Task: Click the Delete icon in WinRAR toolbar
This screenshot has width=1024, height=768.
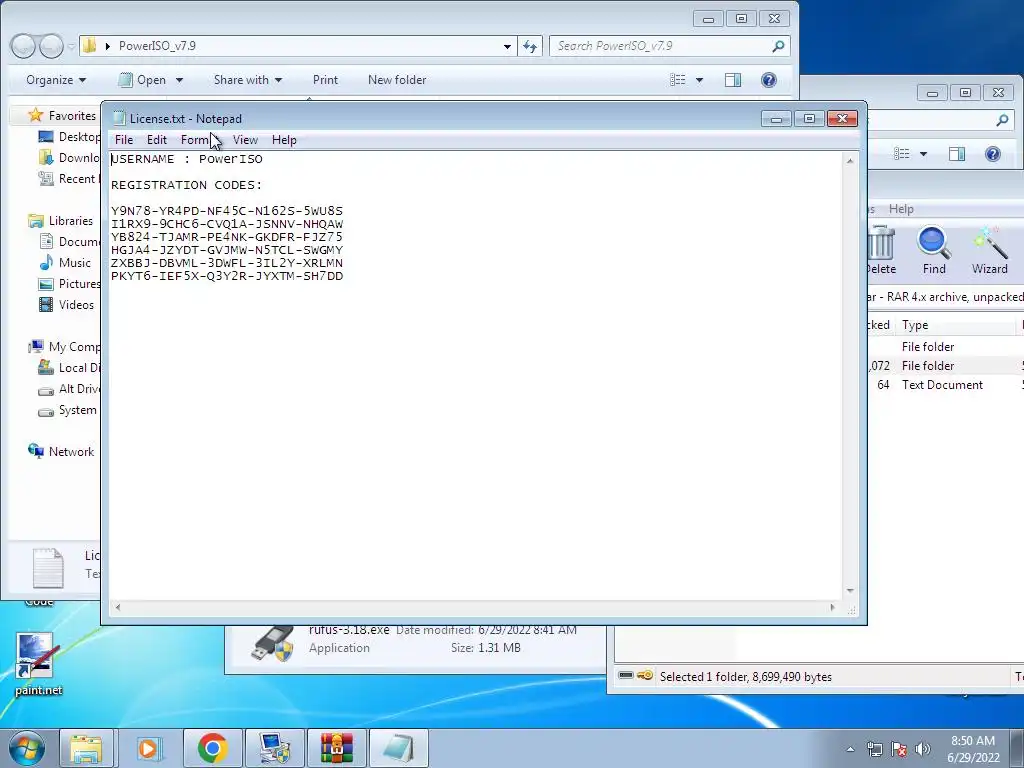Action: 881,249
